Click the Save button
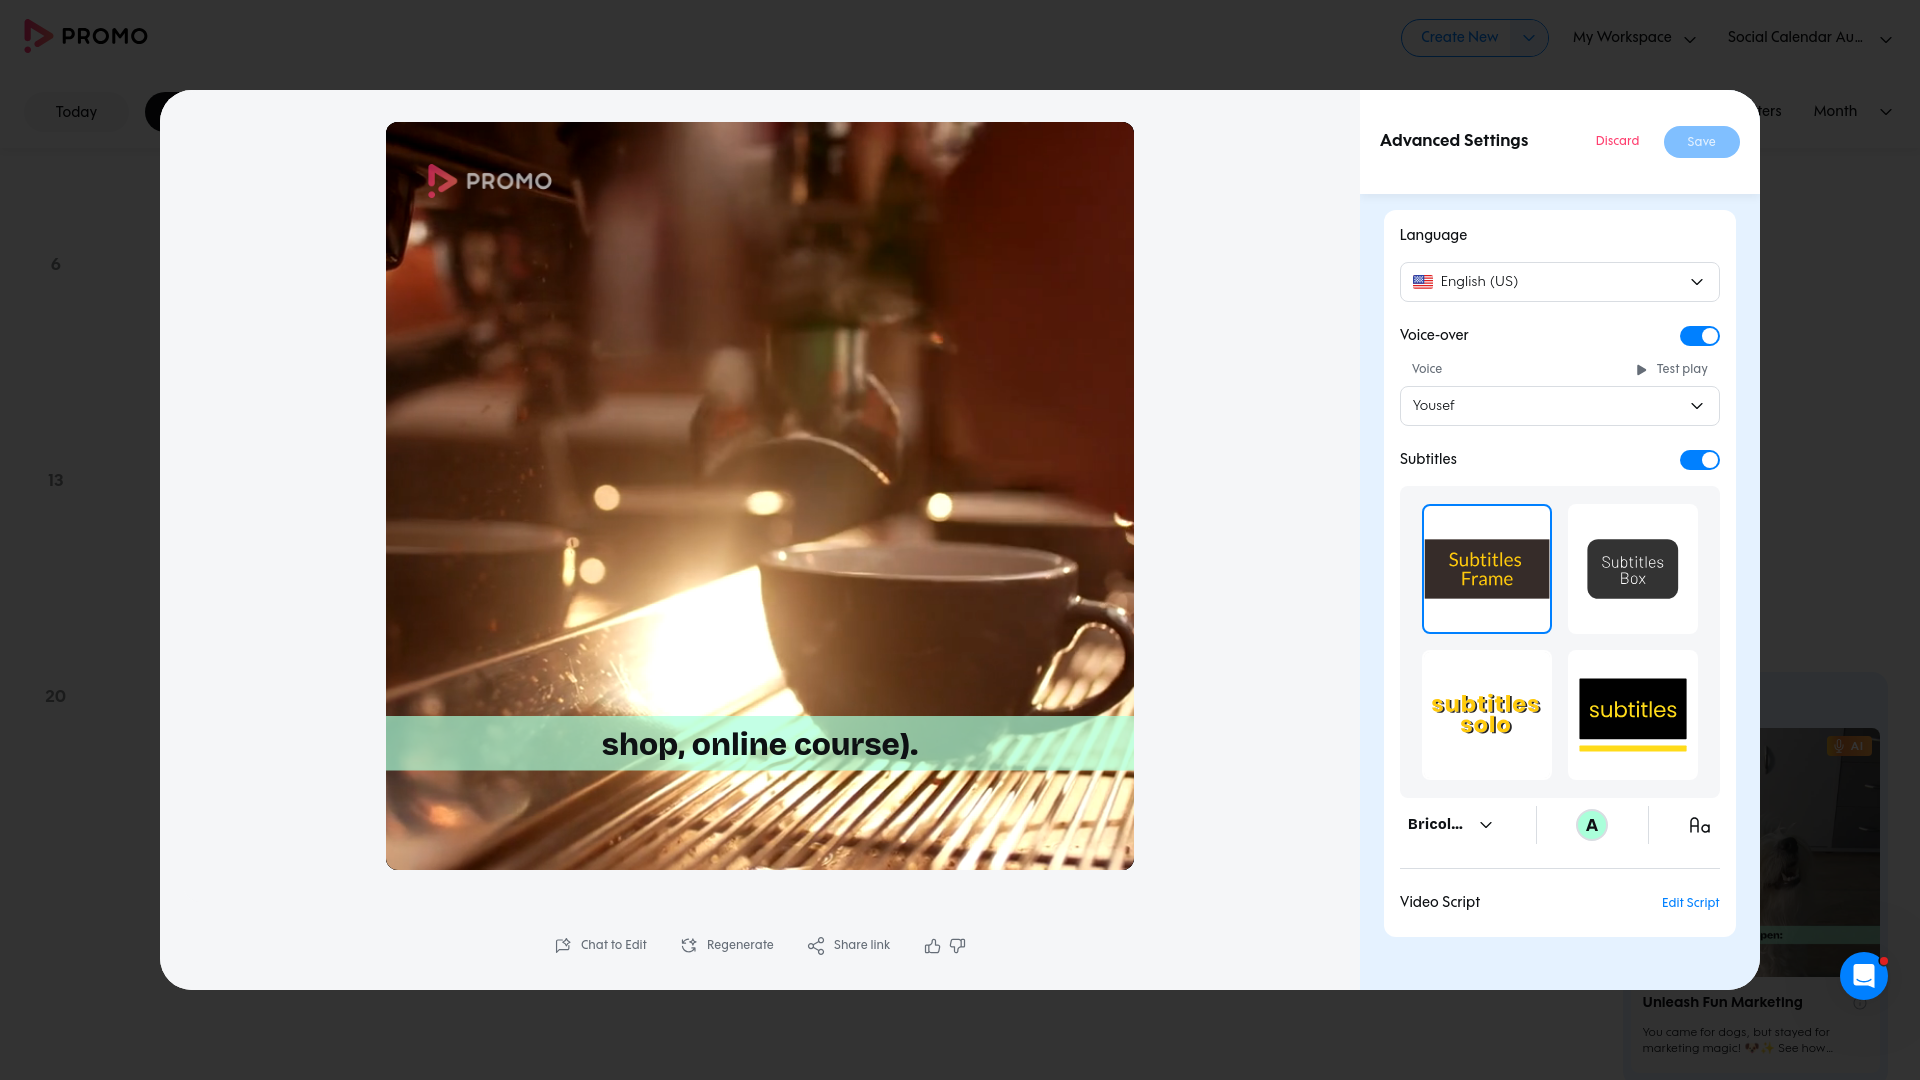The width and height of the screenshot is (1920, 1080). (x=1701, y=142)
